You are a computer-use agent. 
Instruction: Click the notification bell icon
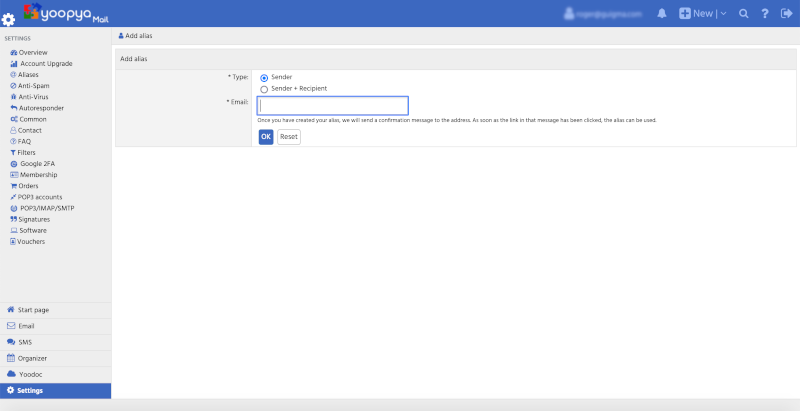click(x=662, y=14)
